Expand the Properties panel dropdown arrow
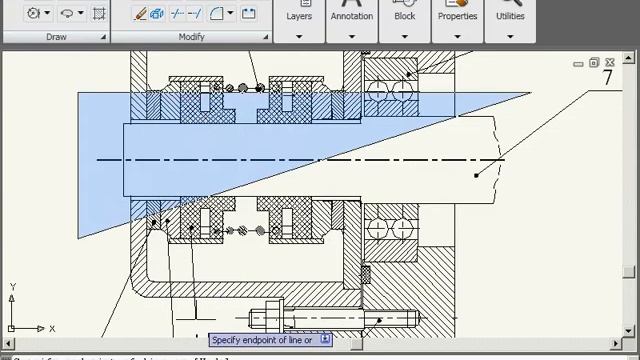 pos(458,36)
